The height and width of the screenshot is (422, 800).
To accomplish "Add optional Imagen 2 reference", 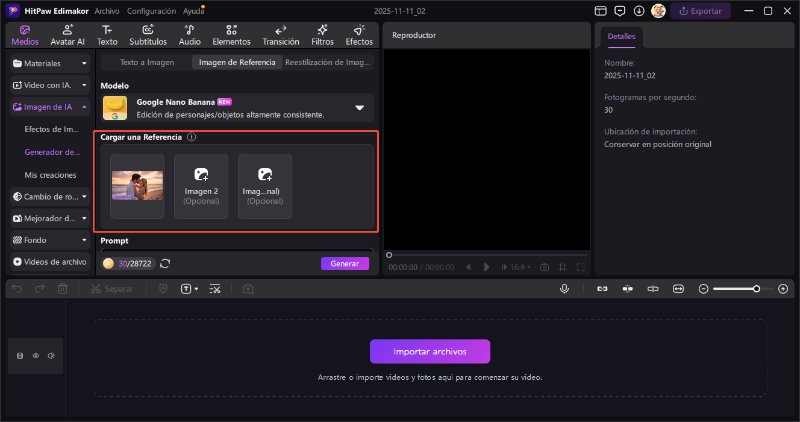I will pos(201,186).
